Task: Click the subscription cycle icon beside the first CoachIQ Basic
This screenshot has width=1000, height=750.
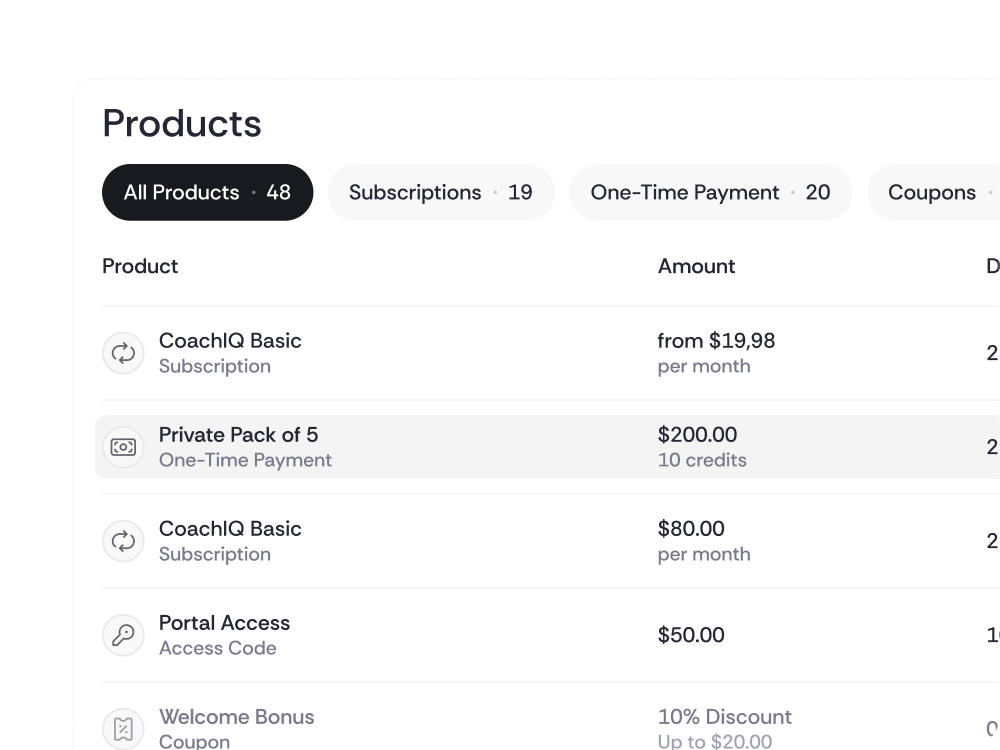Action: pos(123,353)
